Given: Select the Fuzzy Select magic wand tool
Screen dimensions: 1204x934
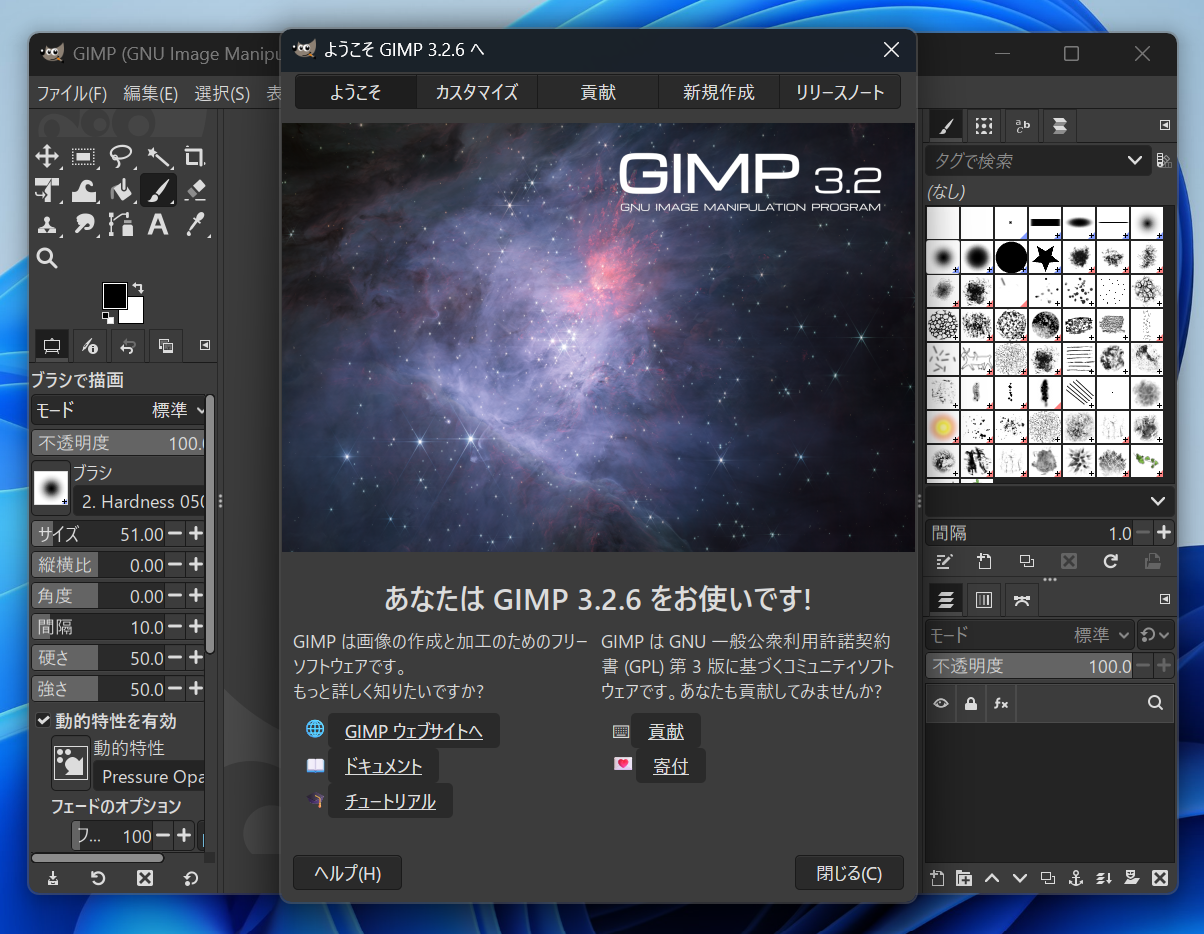Looking at the screenshot, I should coord(158,155).
